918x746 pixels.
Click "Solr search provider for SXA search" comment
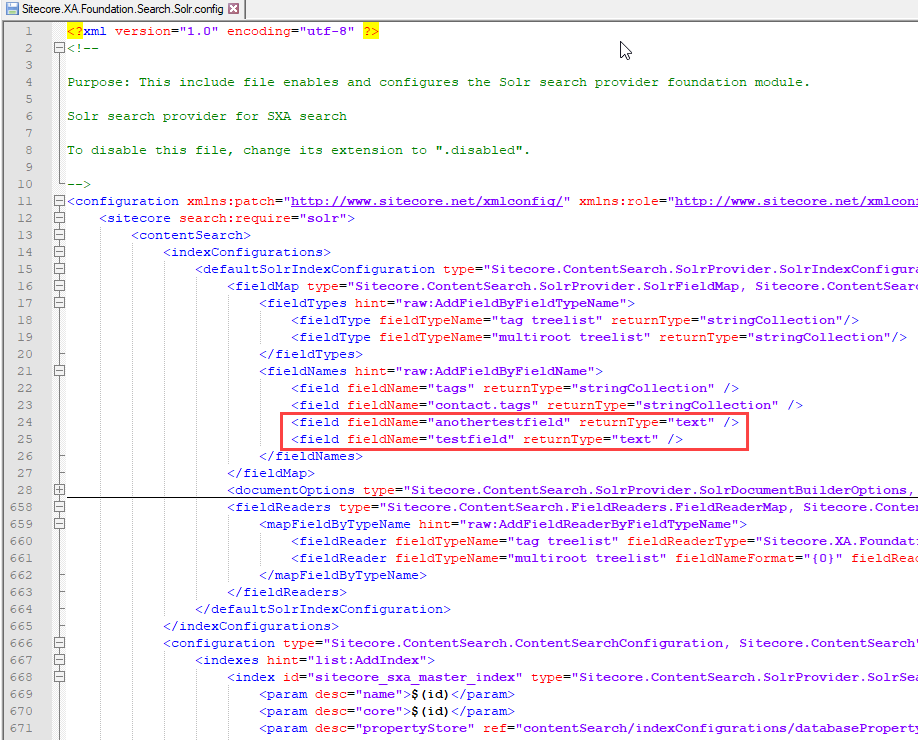(x=207, y=117)
